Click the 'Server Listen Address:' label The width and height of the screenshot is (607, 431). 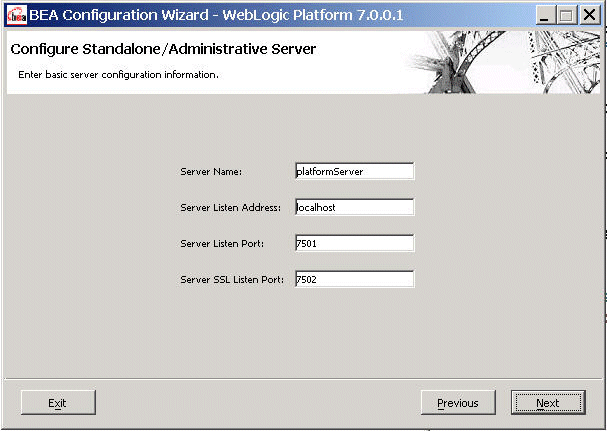point(231,208)
